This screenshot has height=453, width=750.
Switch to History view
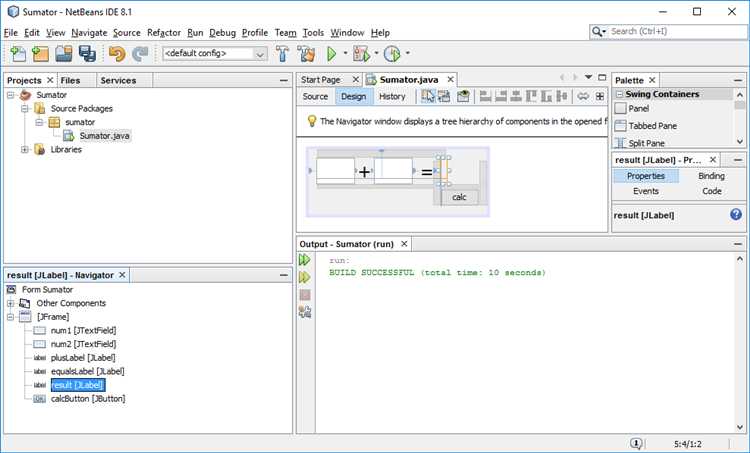[392, 96]
